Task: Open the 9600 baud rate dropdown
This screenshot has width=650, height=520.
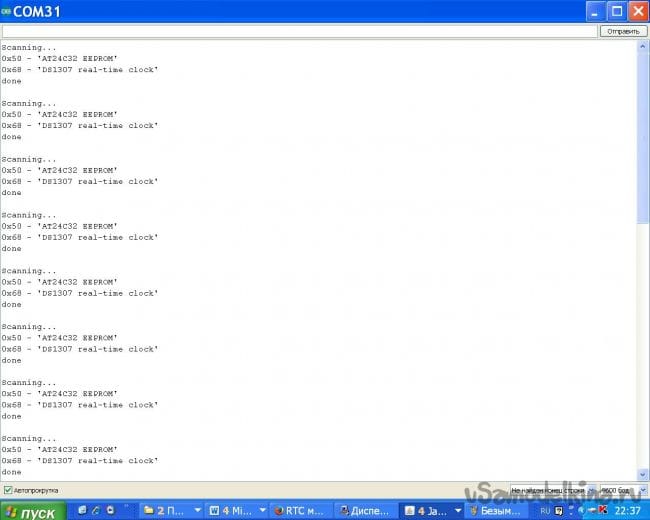Action: pos(622,490)
